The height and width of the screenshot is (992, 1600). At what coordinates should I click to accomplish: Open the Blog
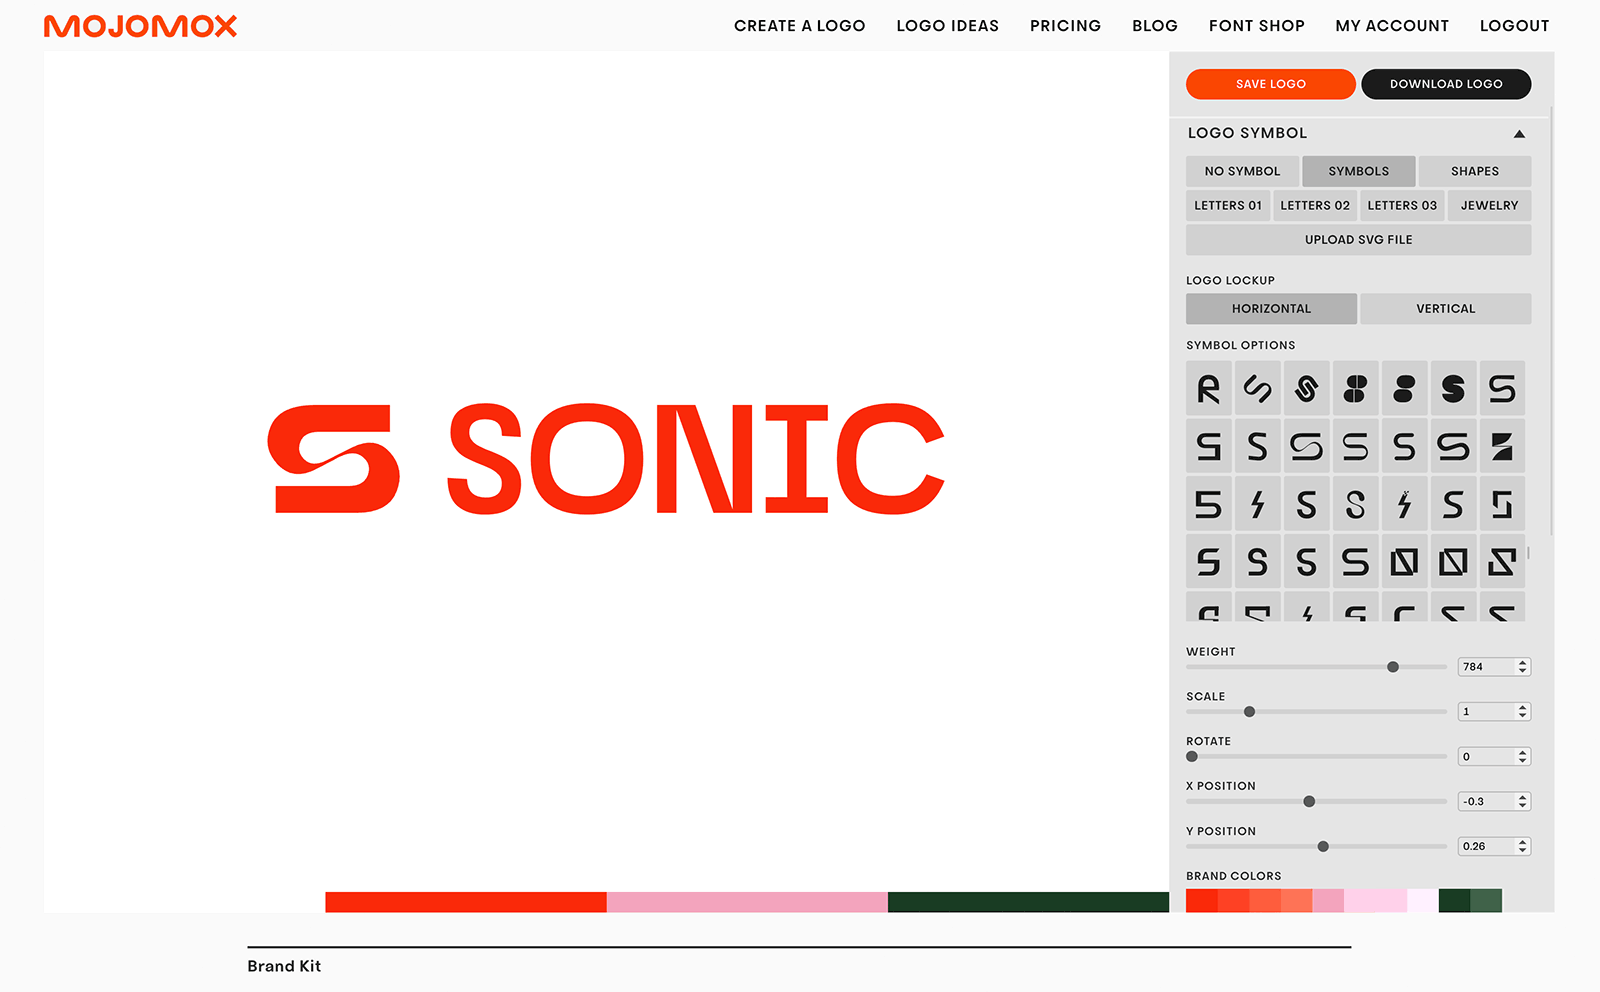(x=1155, y=26)
